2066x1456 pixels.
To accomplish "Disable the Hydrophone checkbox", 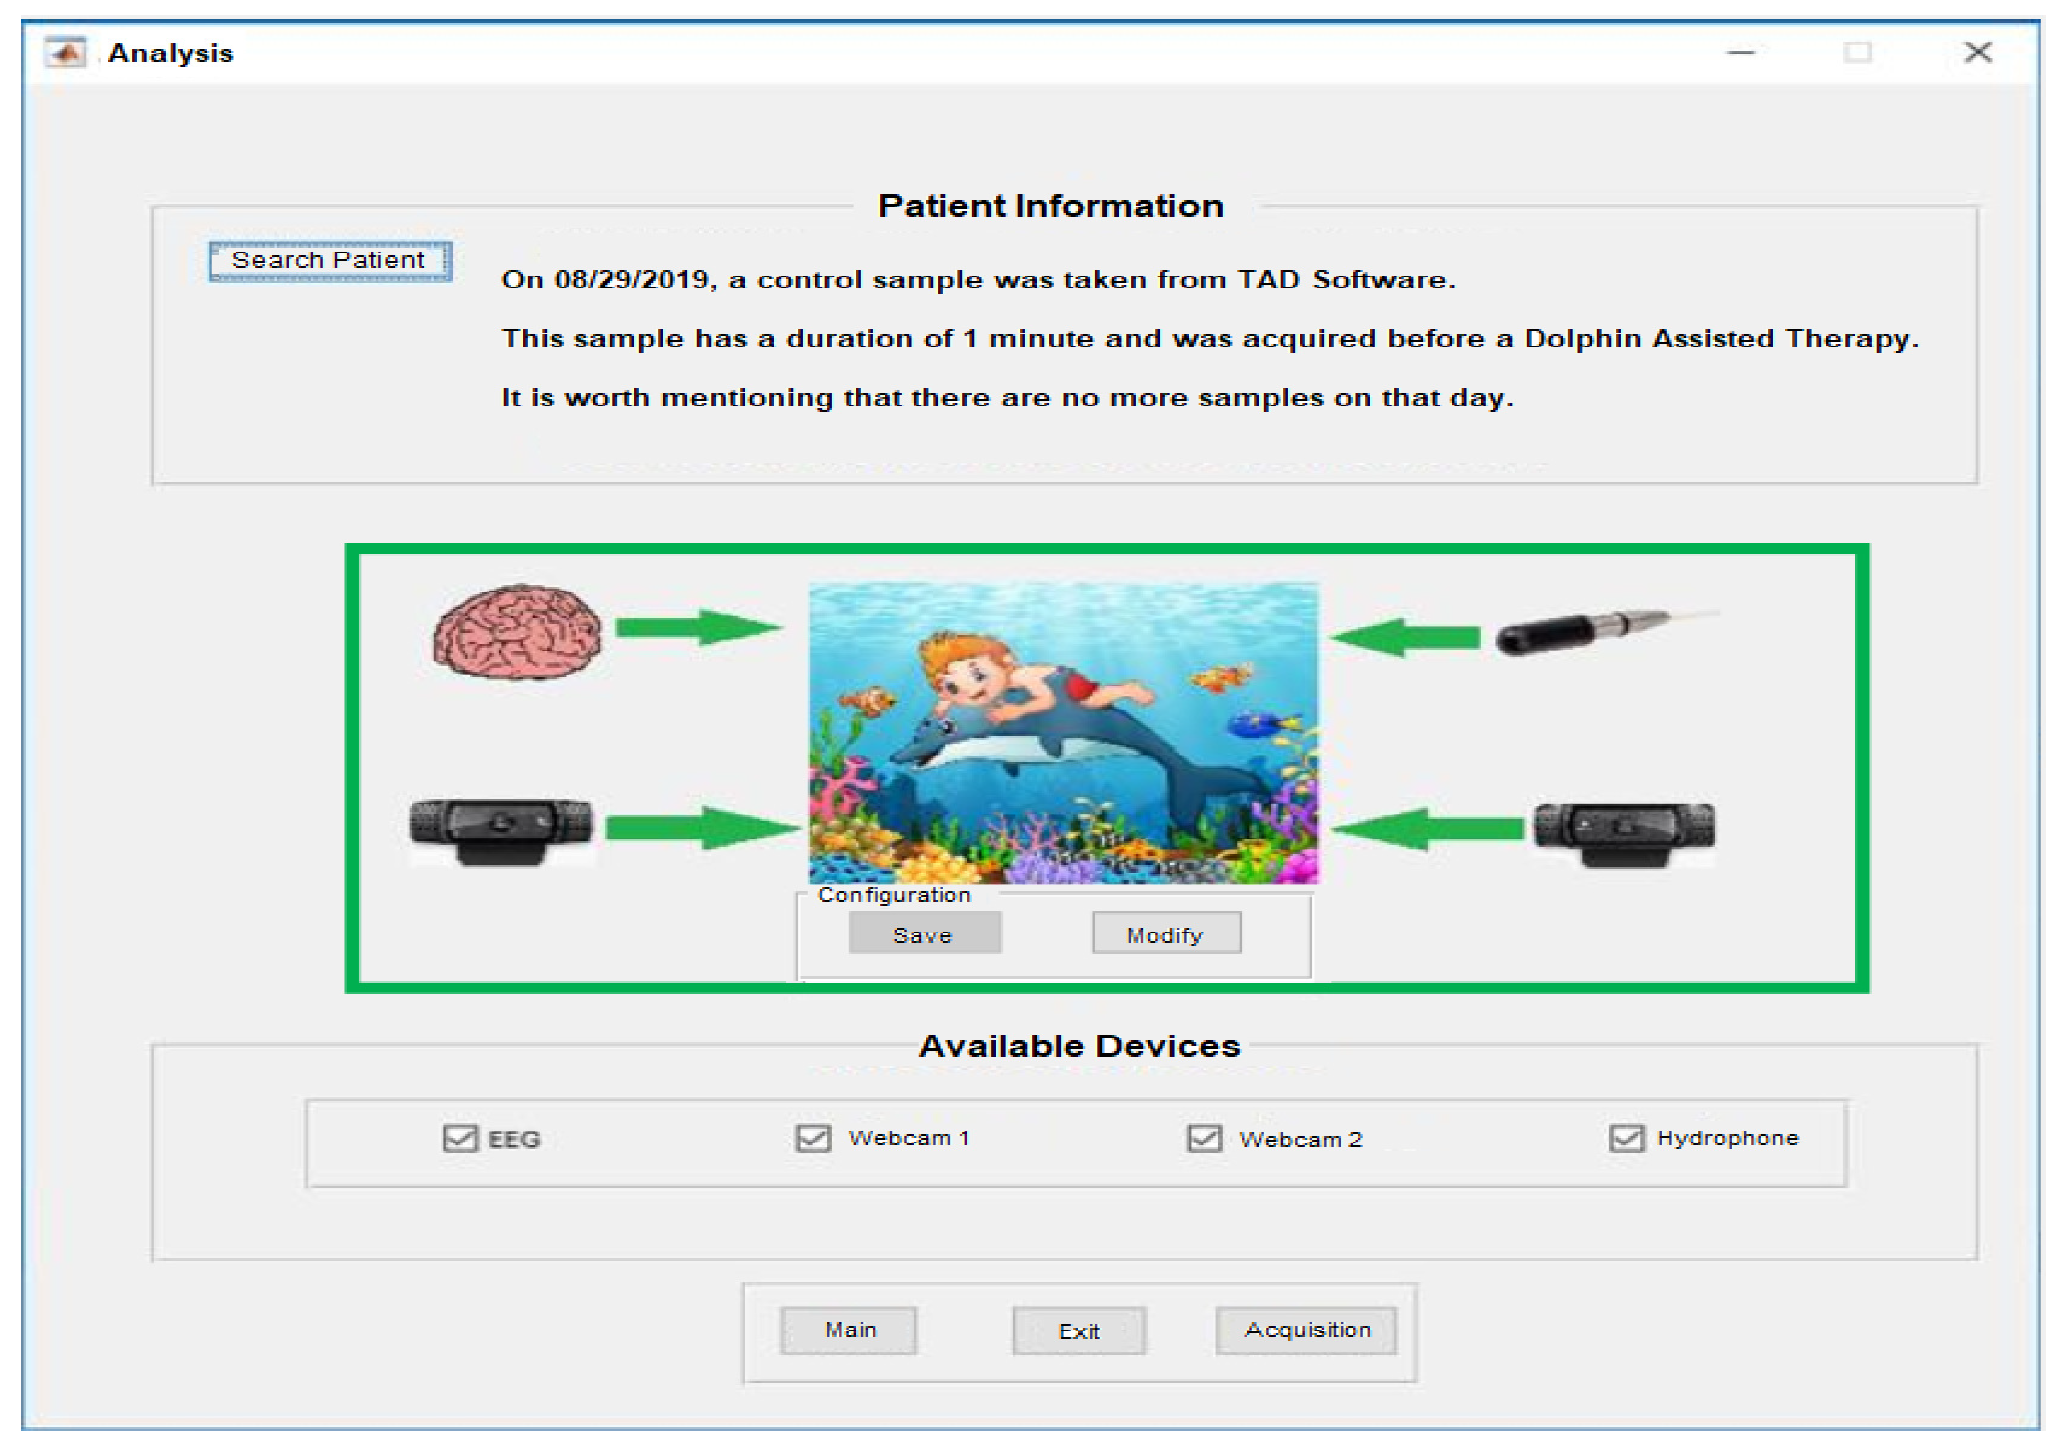I will 1626,1138.
